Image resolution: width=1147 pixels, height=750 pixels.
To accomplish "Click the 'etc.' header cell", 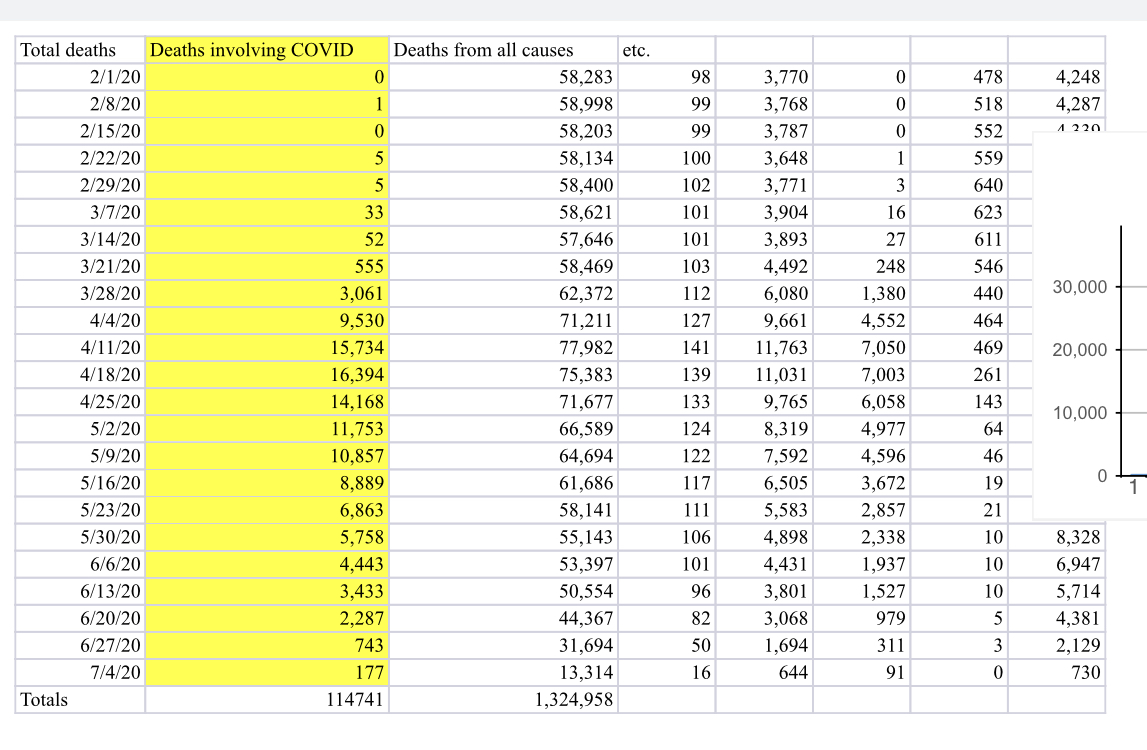I will (x=666, y=50).
